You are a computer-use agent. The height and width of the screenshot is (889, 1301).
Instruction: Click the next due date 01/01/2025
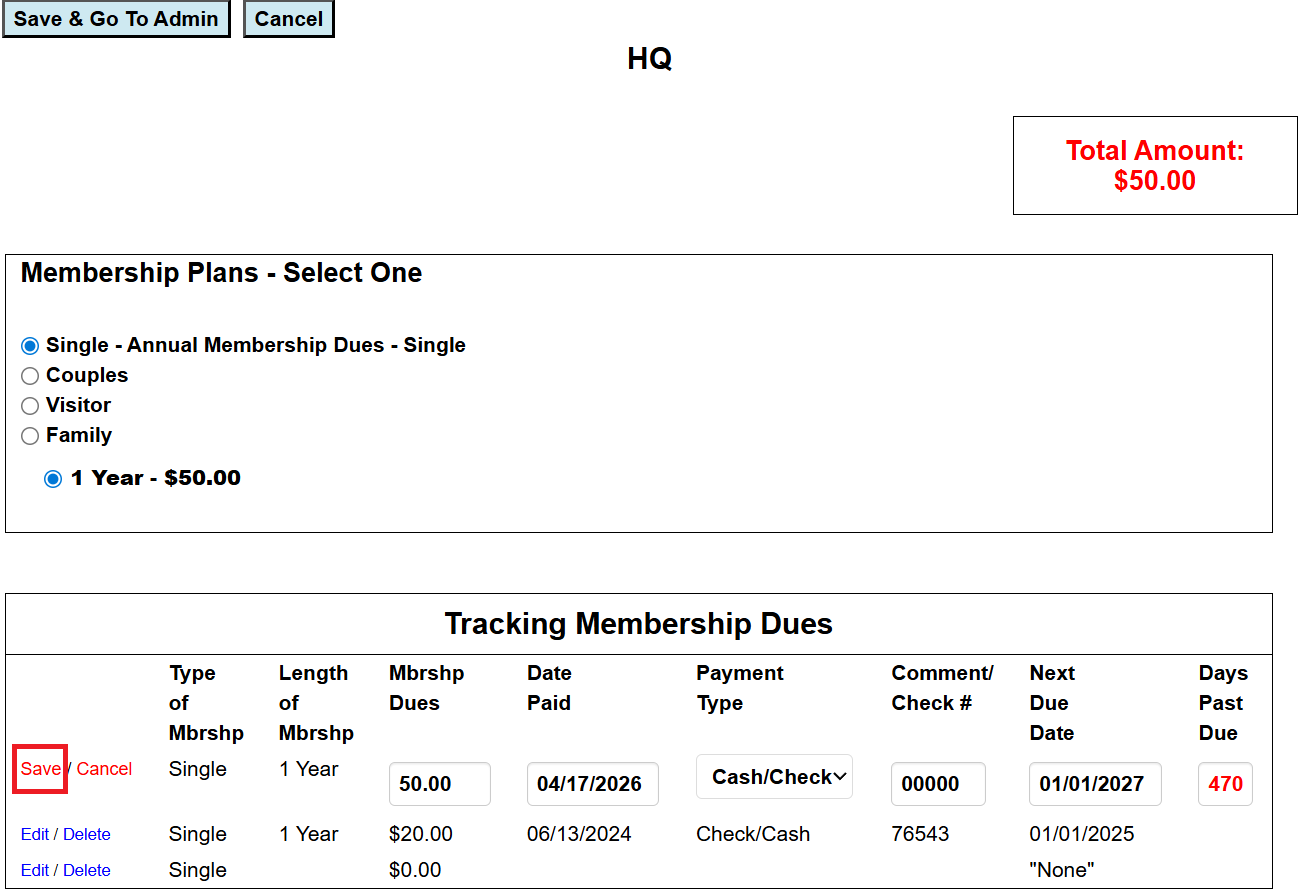coord(1082,834)
